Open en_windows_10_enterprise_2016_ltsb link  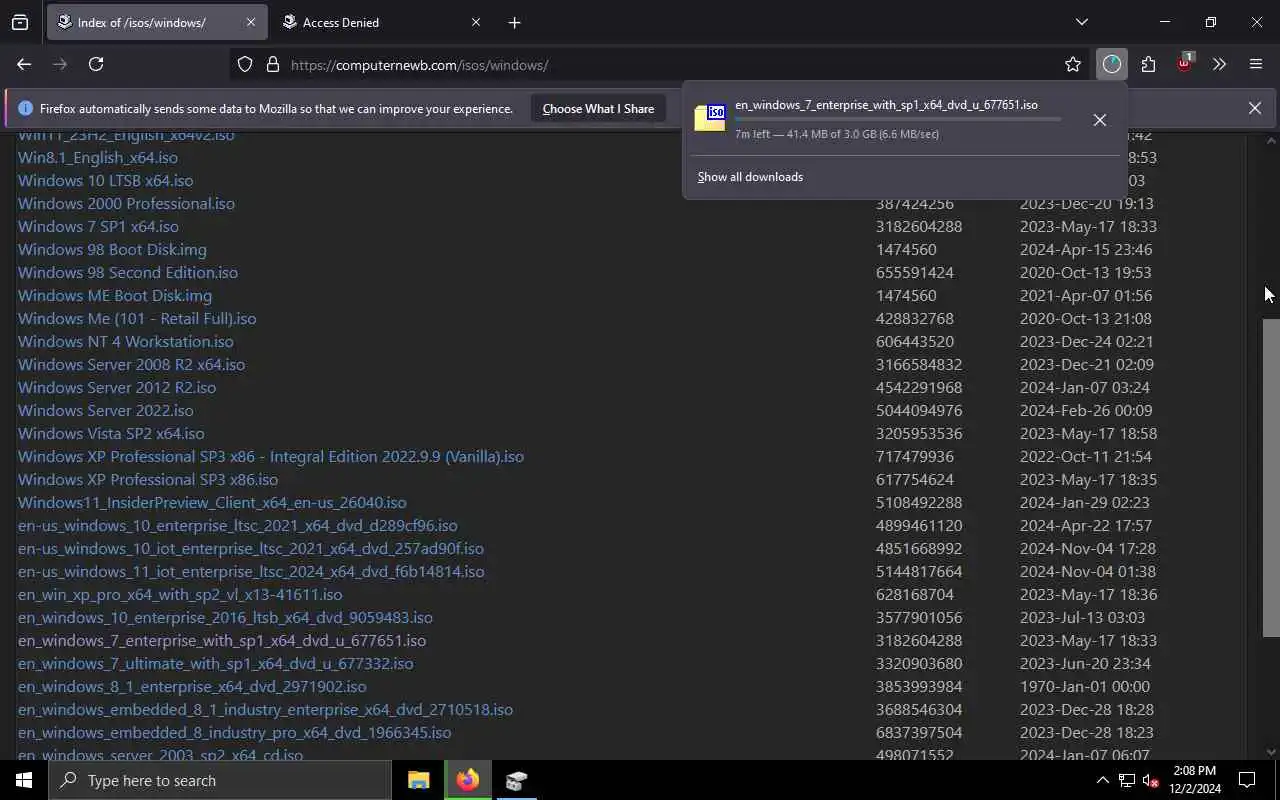tap(225, 617)
